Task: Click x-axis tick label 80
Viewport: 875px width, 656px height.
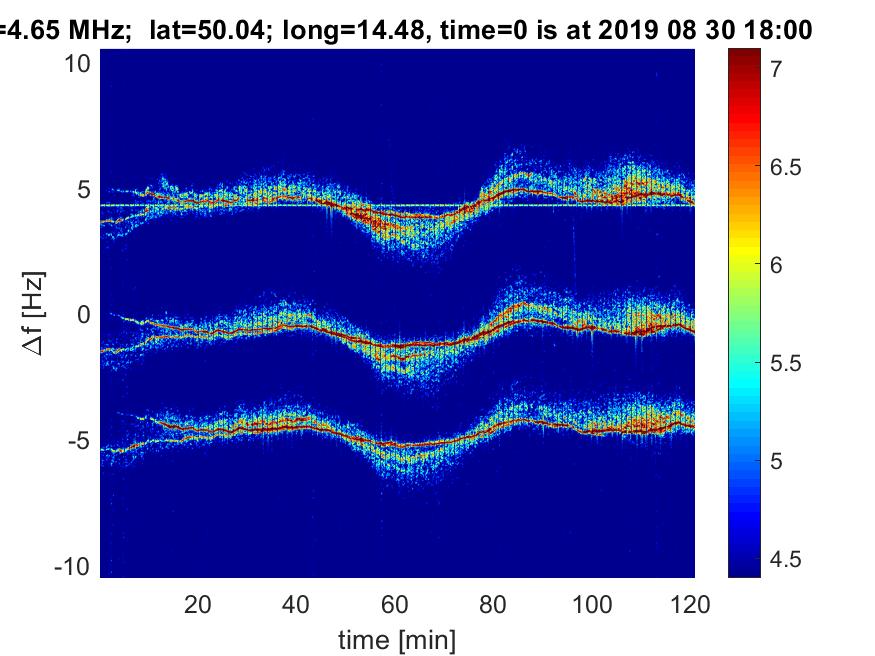Action: [494, 604]
